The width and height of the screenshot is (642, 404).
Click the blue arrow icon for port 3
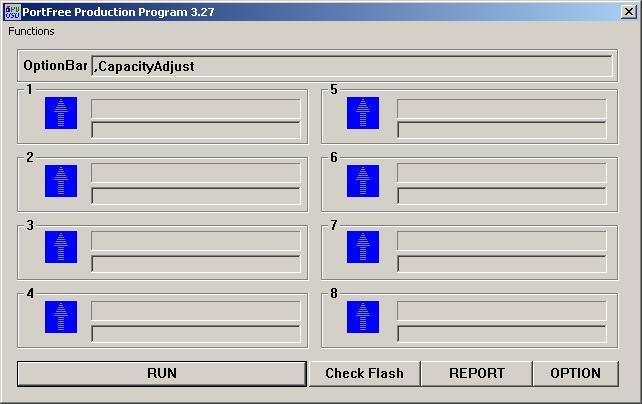click(x=61, y=247)
